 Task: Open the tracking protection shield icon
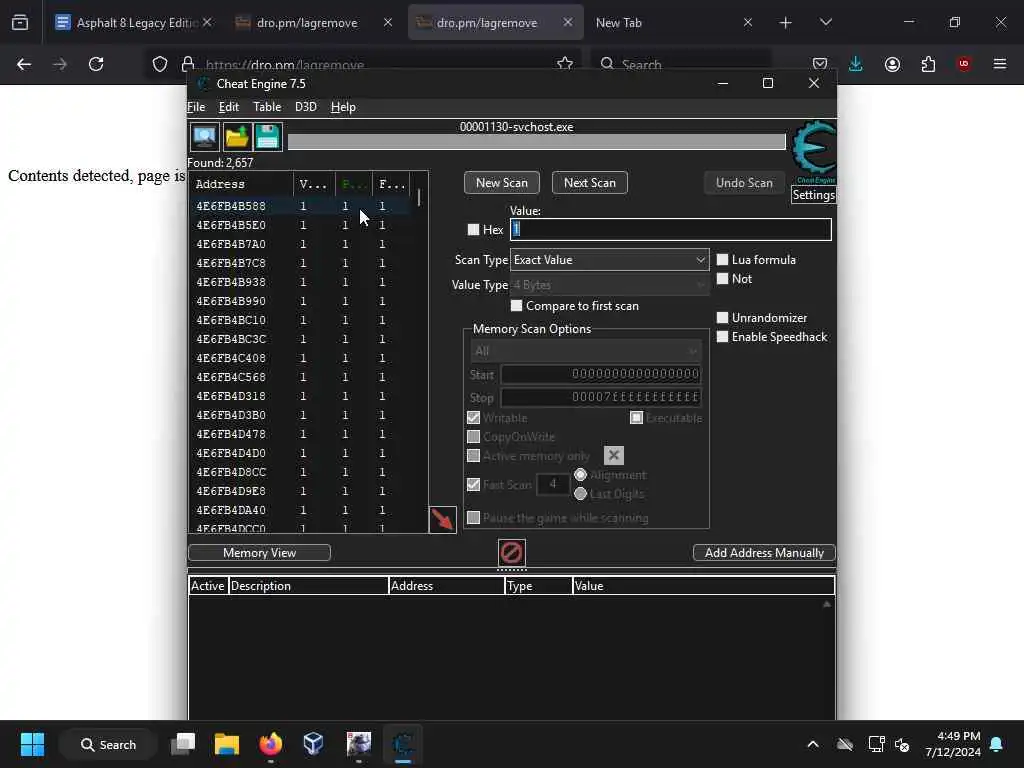[x=160, y=64]
